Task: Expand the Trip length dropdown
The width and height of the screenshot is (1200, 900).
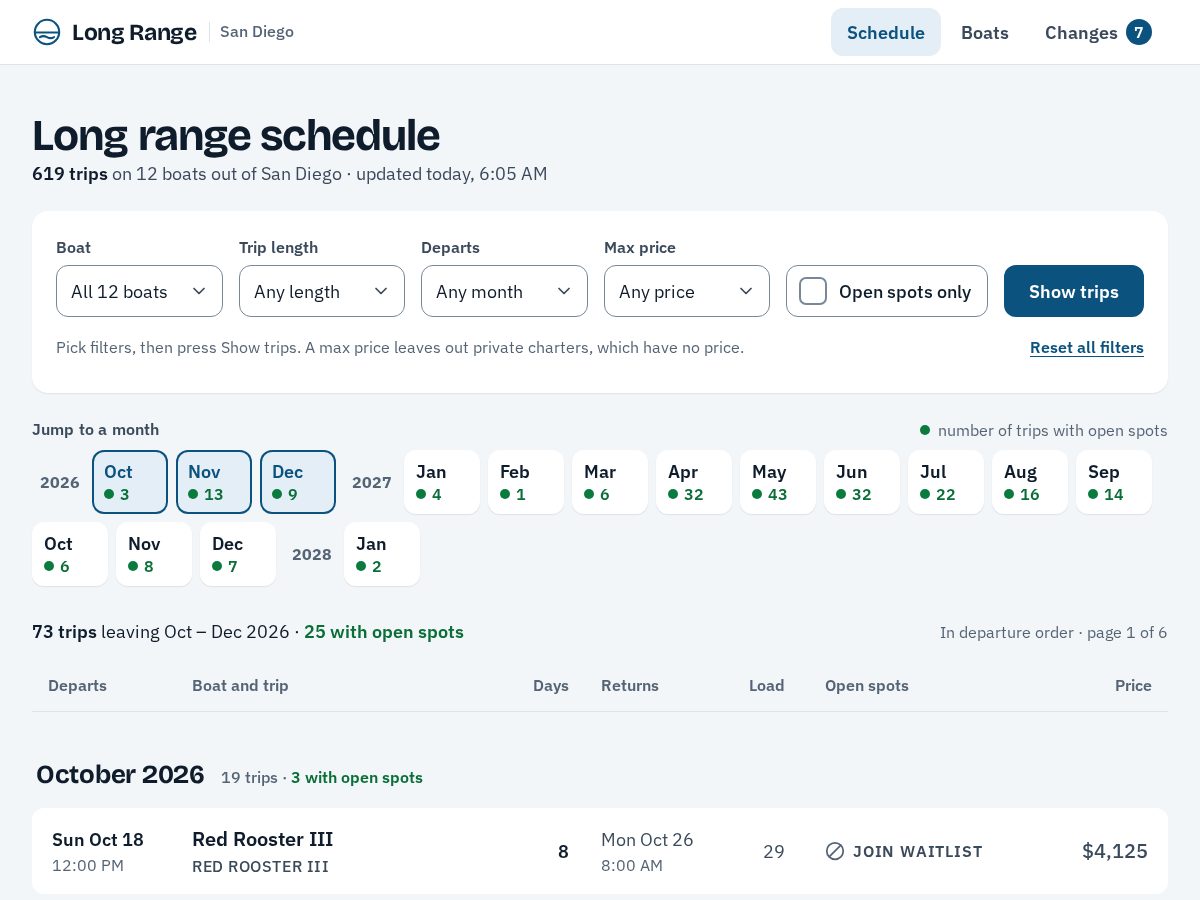Action: coord(322,291)
